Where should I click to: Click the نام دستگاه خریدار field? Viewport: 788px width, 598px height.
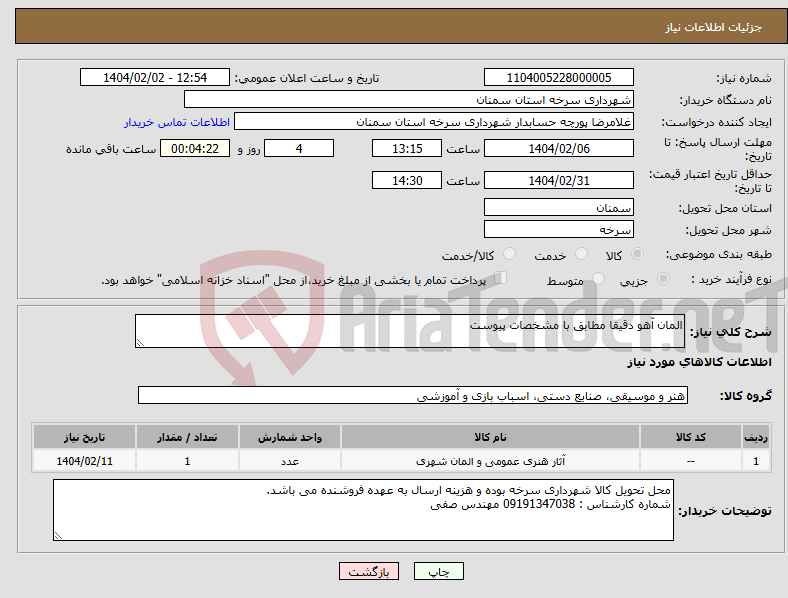point(409,99)
